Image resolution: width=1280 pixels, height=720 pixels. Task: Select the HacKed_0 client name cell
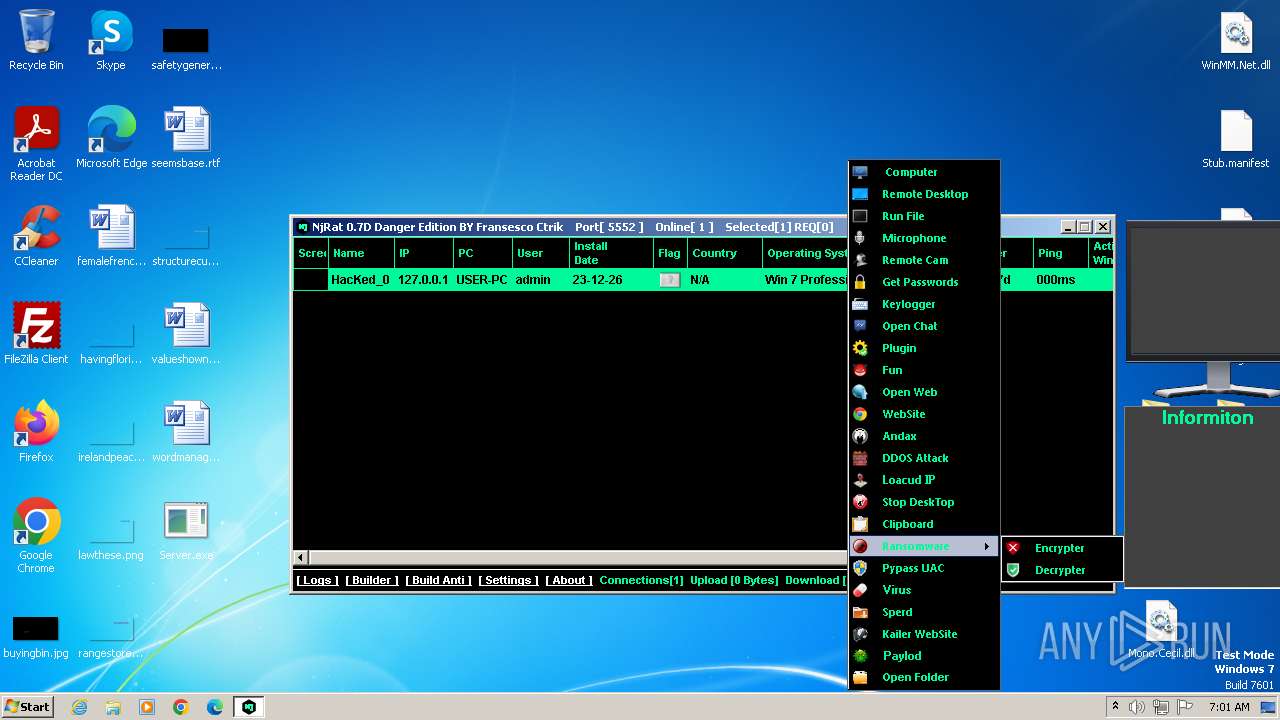[360, 280]
